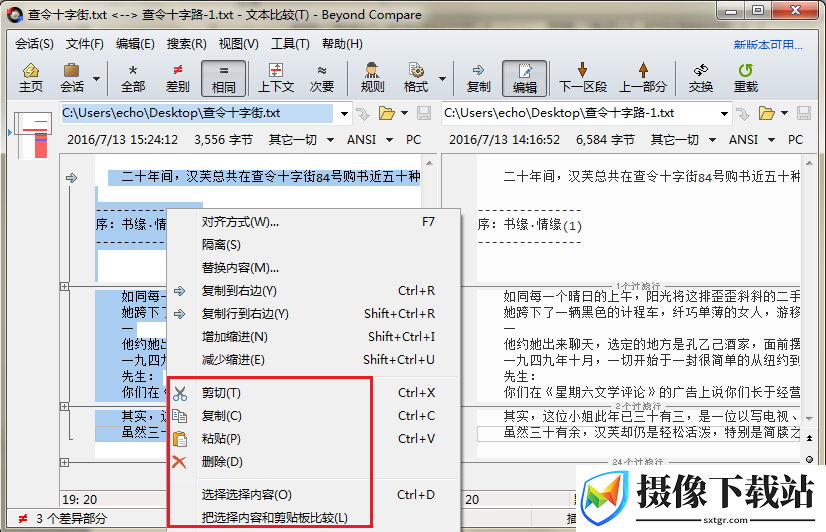Expand left ANSI encoding dropdown

tap(389, 140)
